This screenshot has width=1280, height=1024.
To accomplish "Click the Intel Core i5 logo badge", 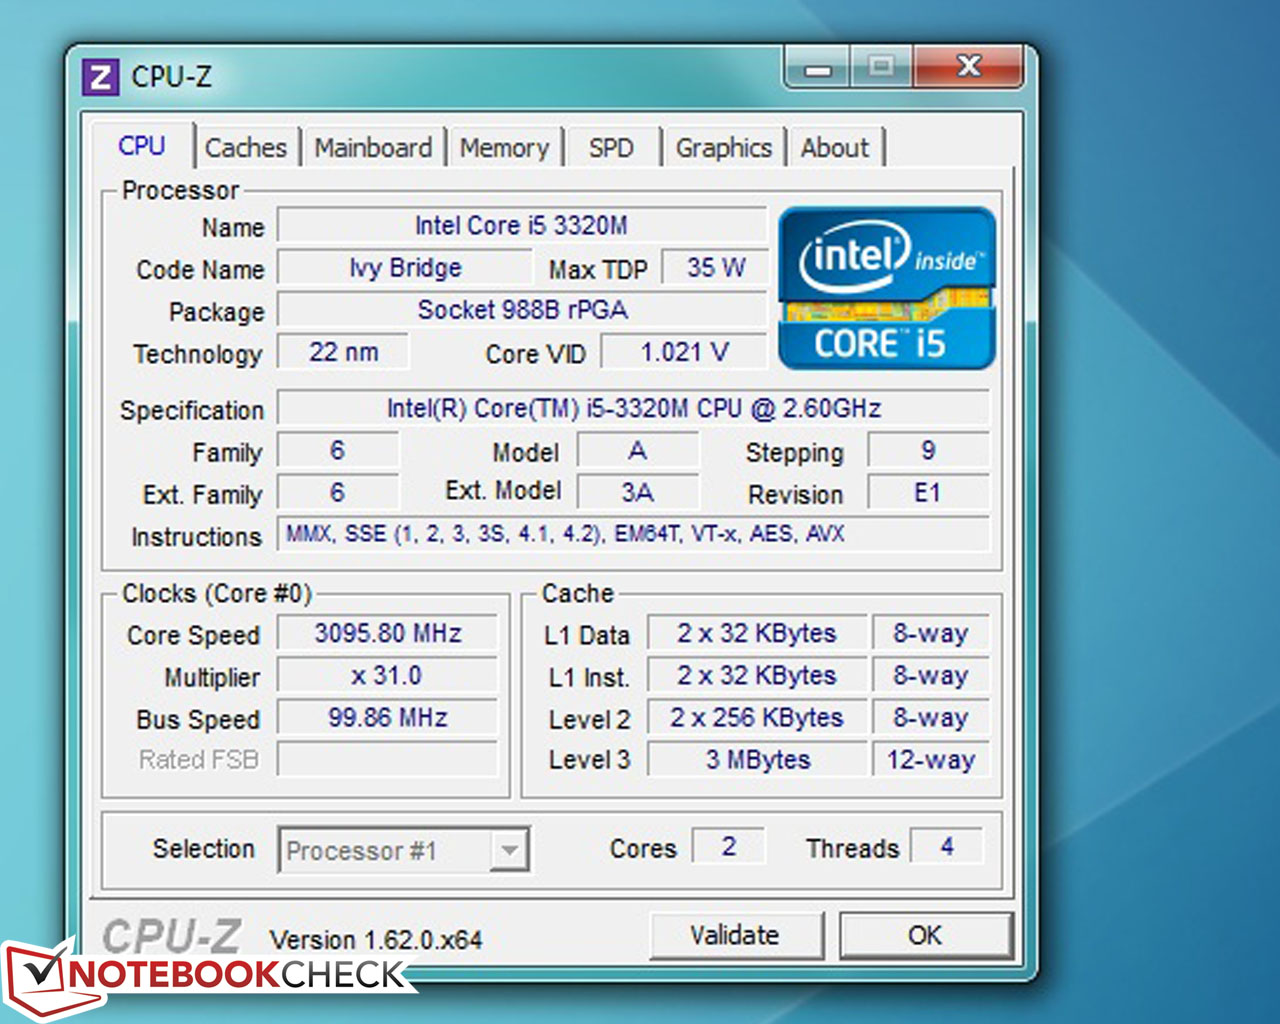I will pos(887,288).
